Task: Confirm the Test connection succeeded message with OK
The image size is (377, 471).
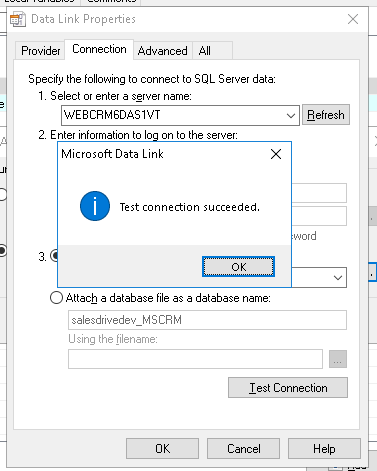Action: 238,267
